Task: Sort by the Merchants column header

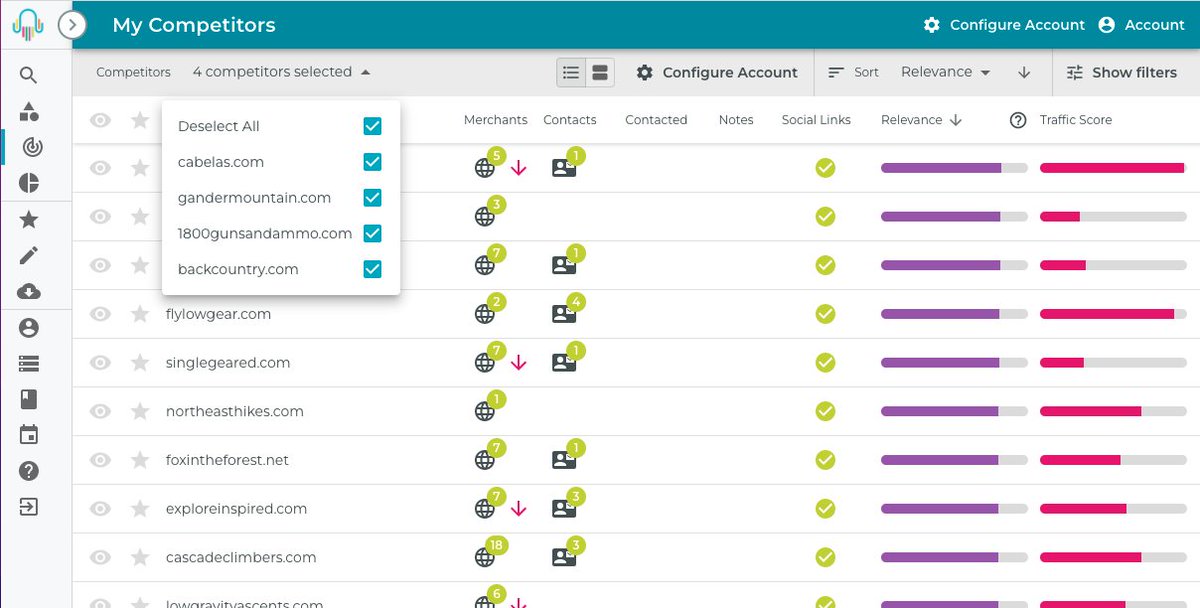Action: tap(495, 120)
